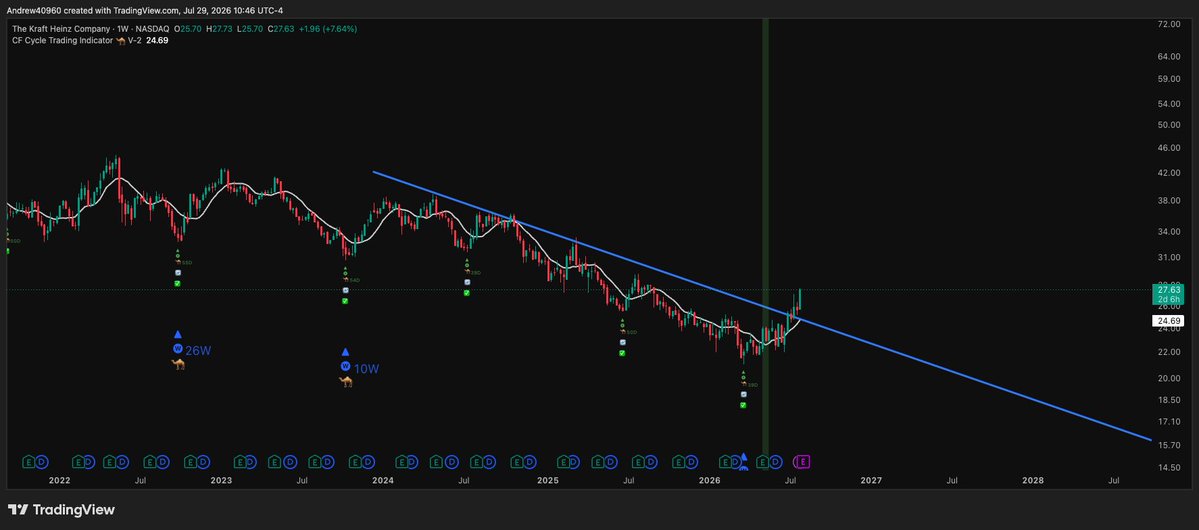Screen dimensions: 1199x530
Task: Click the TradingView logo at bottom left
Action: pos(61,510)
